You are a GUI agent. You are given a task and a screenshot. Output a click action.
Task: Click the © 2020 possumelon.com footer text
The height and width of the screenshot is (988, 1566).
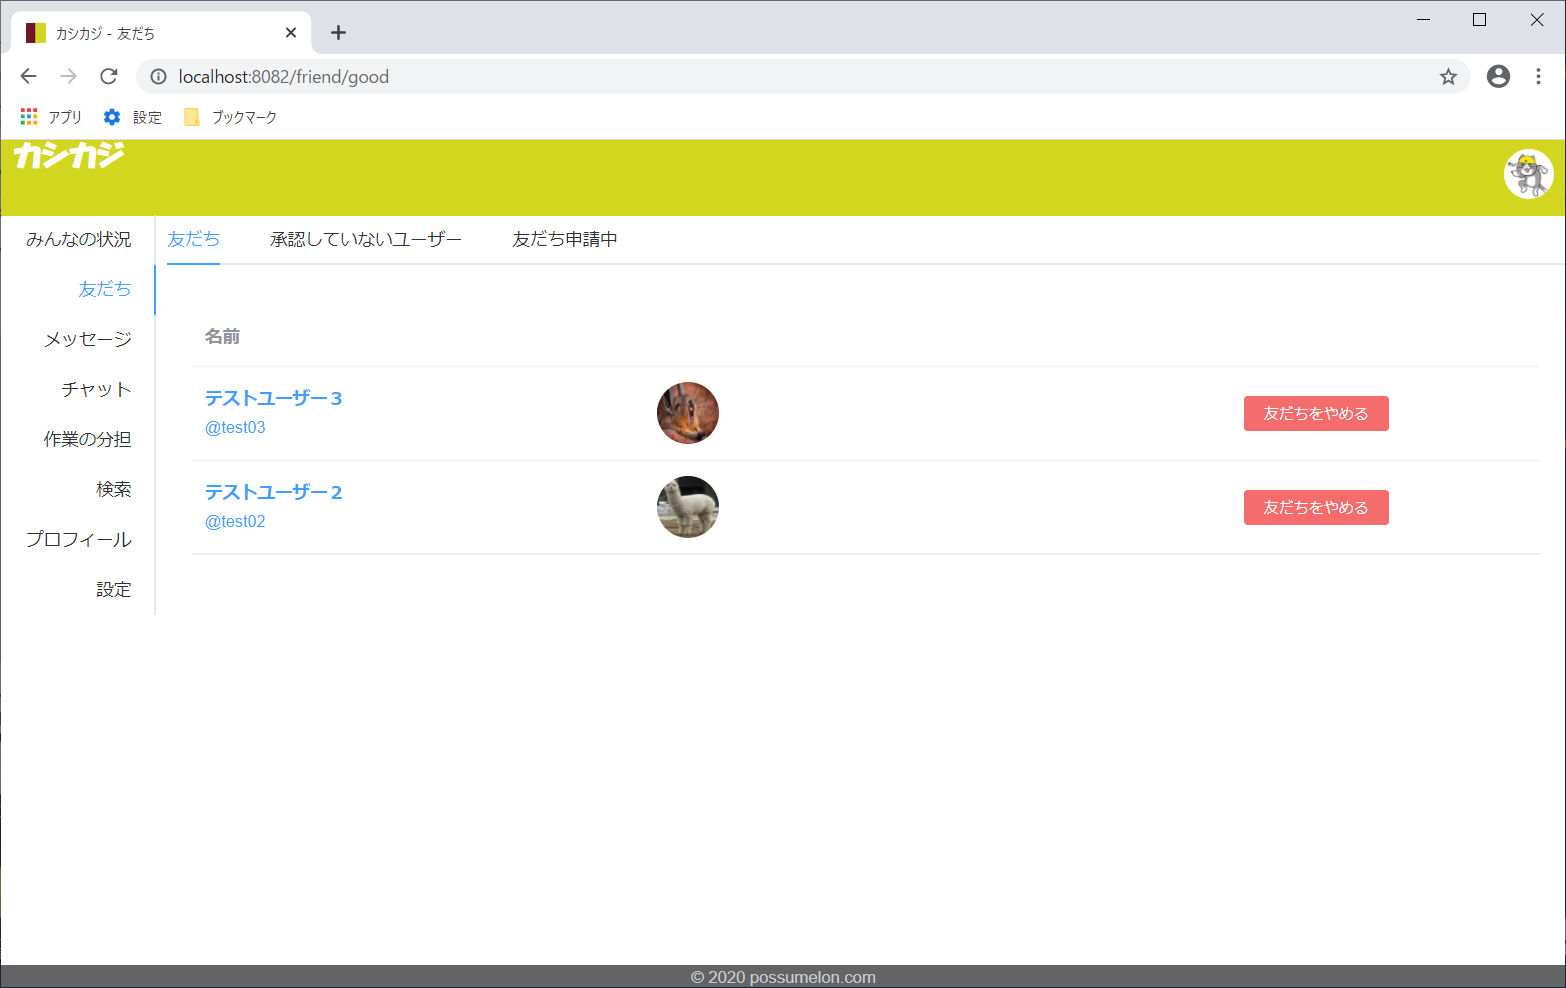point(783,977)
